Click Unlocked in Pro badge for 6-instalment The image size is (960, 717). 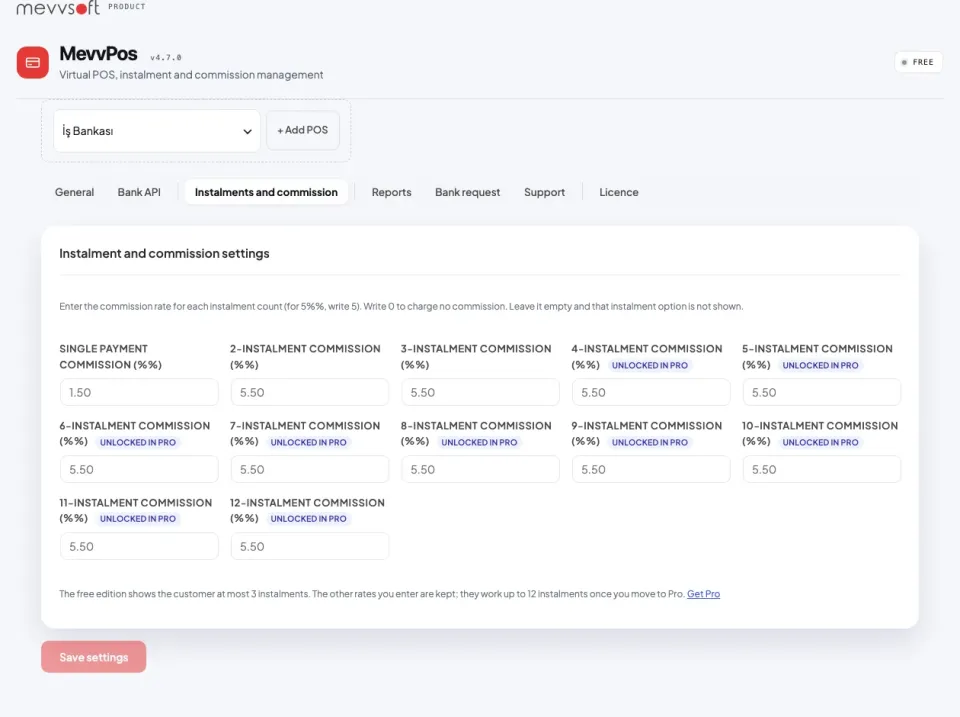coord(138,442)
